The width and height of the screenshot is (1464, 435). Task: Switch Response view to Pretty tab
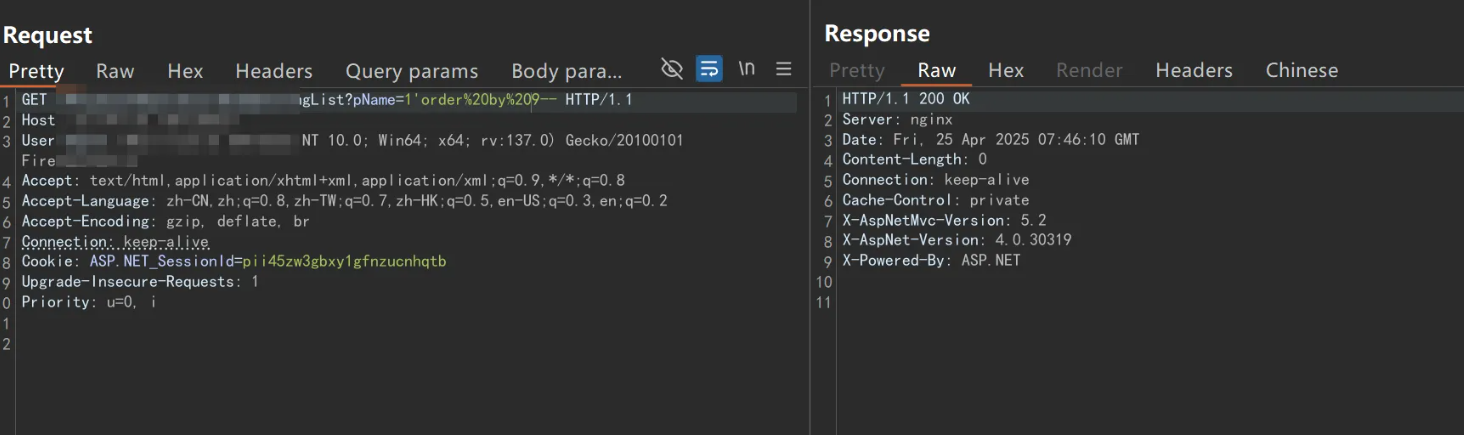[857, 70]
